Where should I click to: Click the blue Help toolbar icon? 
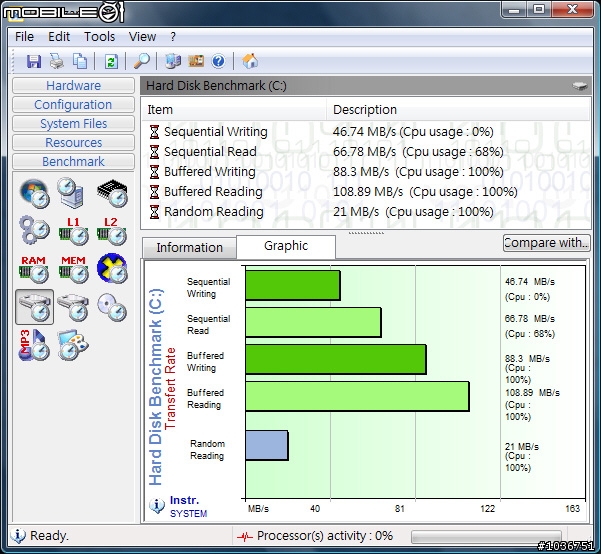[218, 61]
